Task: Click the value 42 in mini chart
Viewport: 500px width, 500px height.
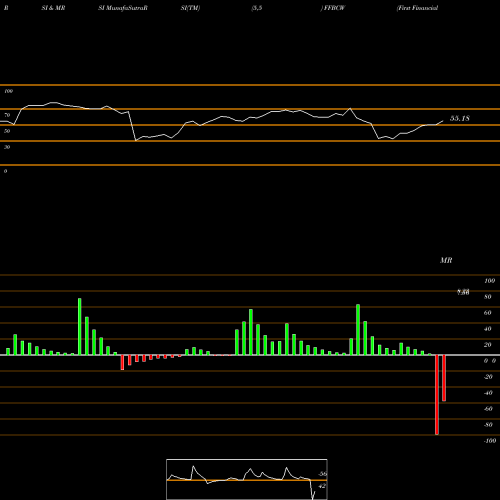Action: pos(322,486)
